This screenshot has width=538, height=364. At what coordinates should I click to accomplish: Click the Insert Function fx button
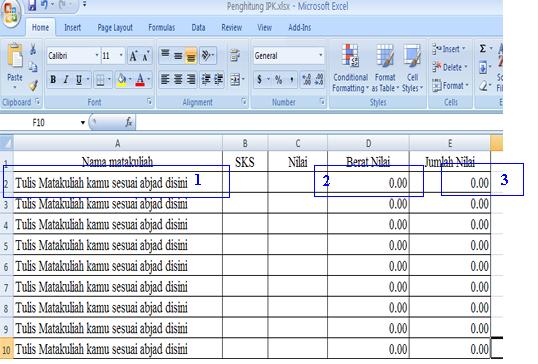pos(129,122)
